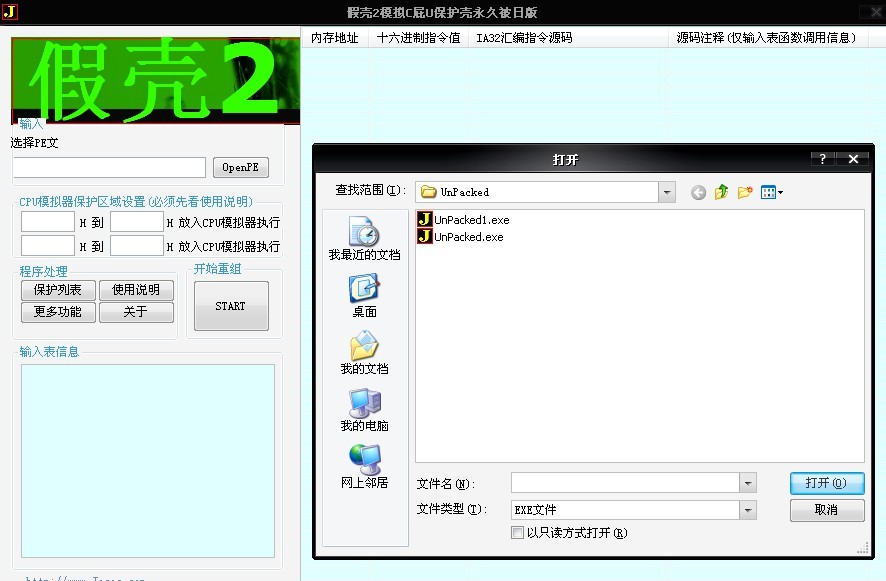Expand the file name (文件名) dropdown arrow
Screen dimensions: 886x581
748,483
